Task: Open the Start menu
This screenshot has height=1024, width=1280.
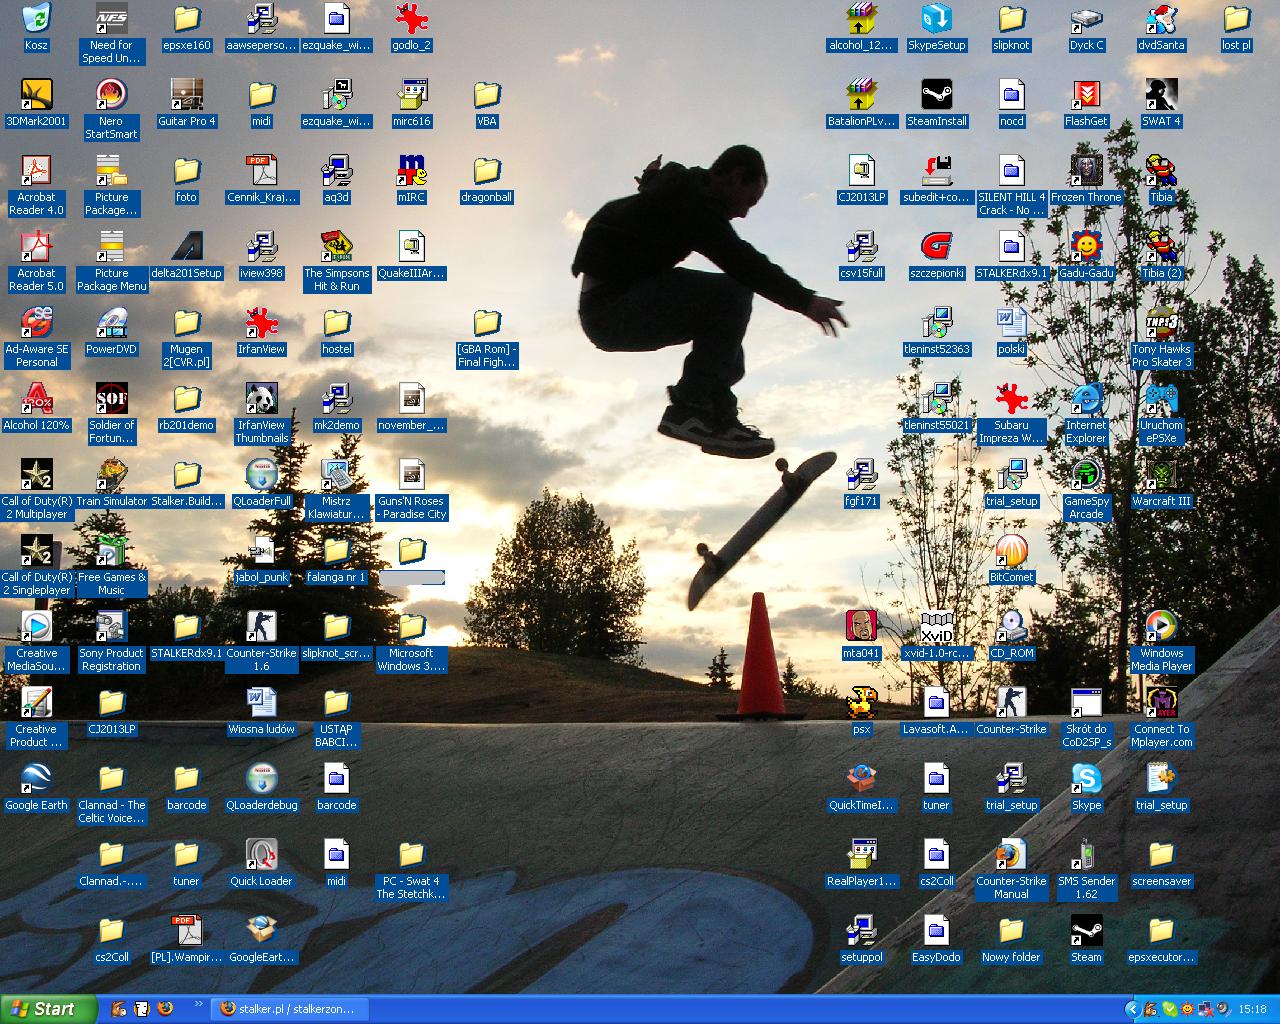Action: 48,1009
